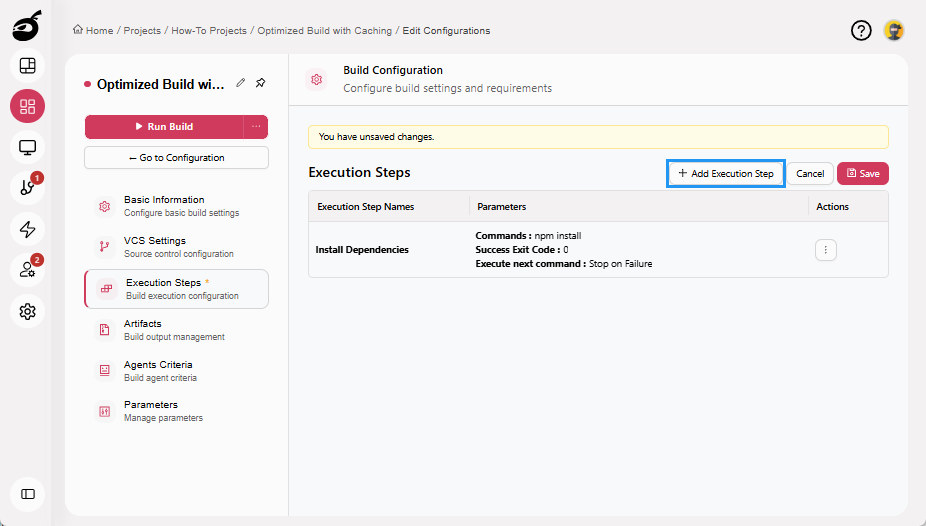Click Add Execution Step button
Image resolution: width=926 pixels, height=526 pixels.
(726, 174)
